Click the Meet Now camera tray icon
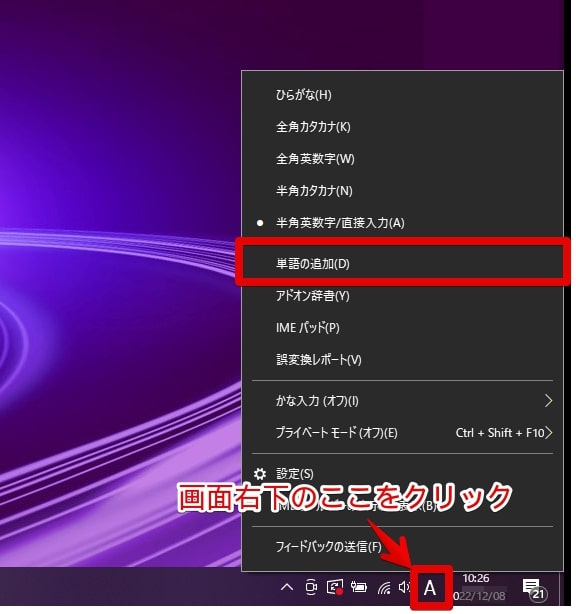Image resolution: width=576 pixels, height=614 pixels. [x=311, y=587]
